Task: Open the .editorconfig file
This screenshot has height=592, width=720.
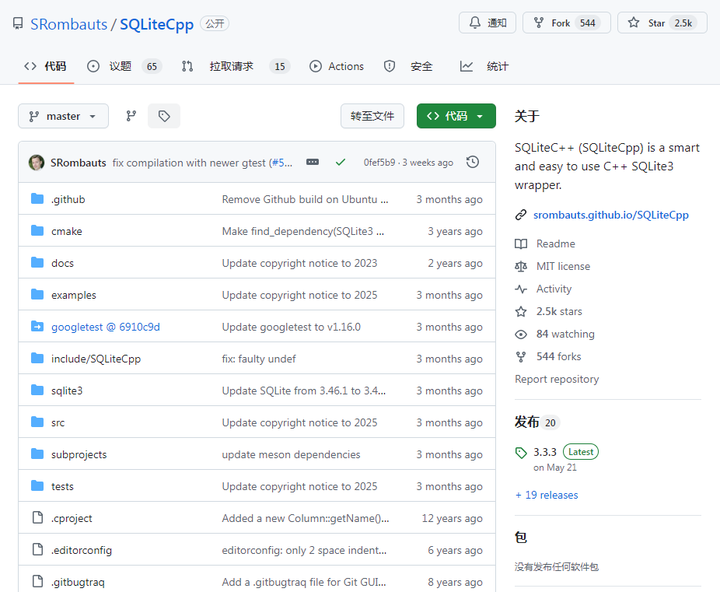Action: click(x=81, y=550)
